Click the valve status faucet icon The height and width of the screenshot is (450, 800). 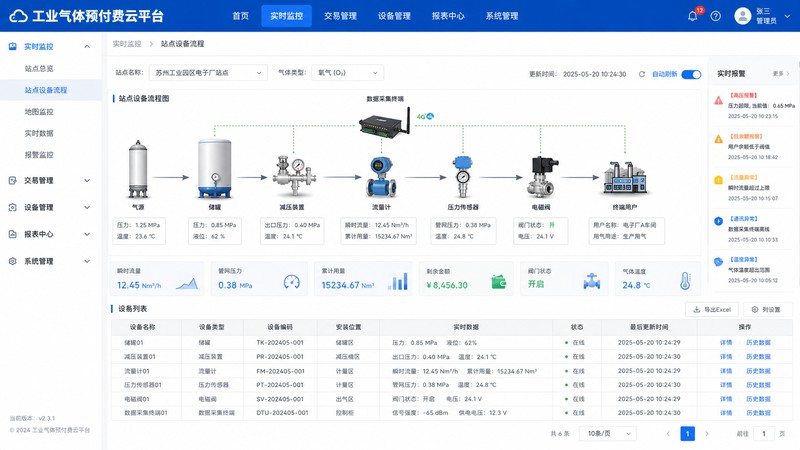click(x=592, y=282)
